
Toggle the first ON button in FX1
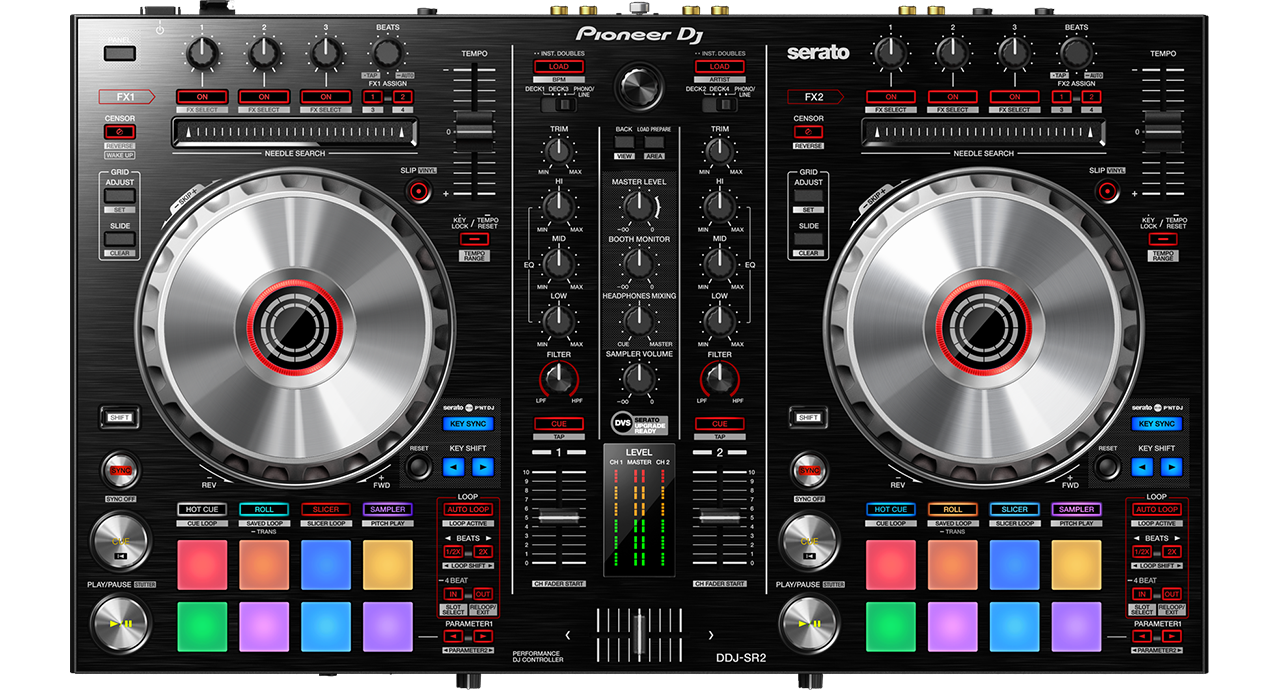pos(202,97)
